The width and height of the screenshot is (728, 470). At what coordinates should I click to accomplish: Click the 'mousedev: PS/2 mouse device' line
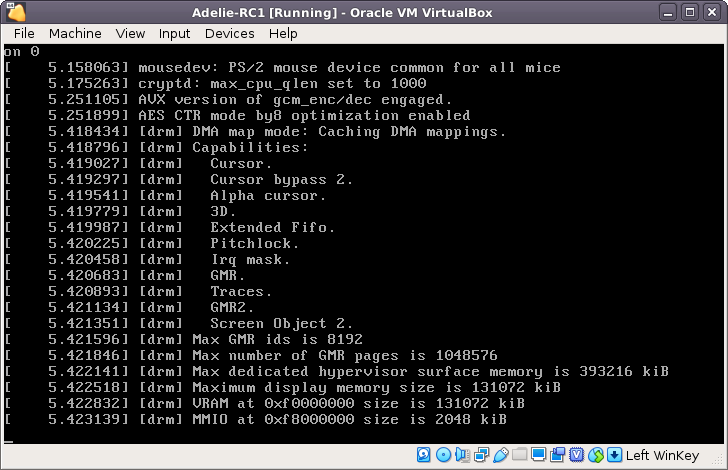click(282, 67)
